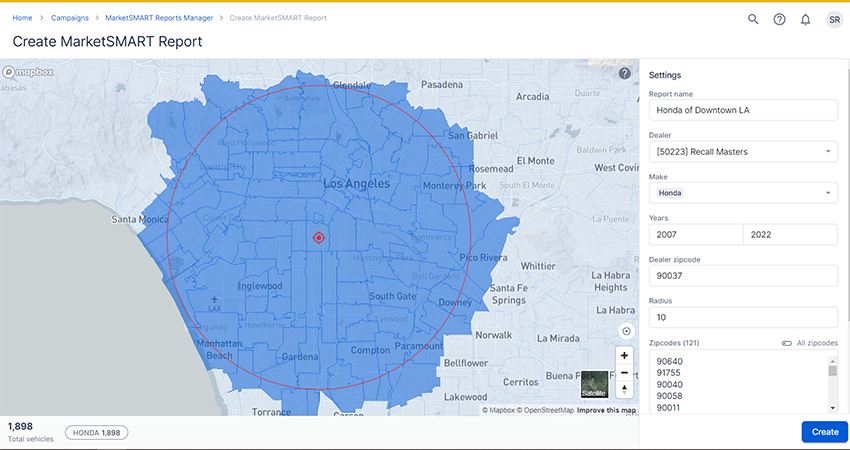The width and height of the screenshot is (850, 450).
Task: Click the LAX airport icon on map
Action: pos(215,299)
